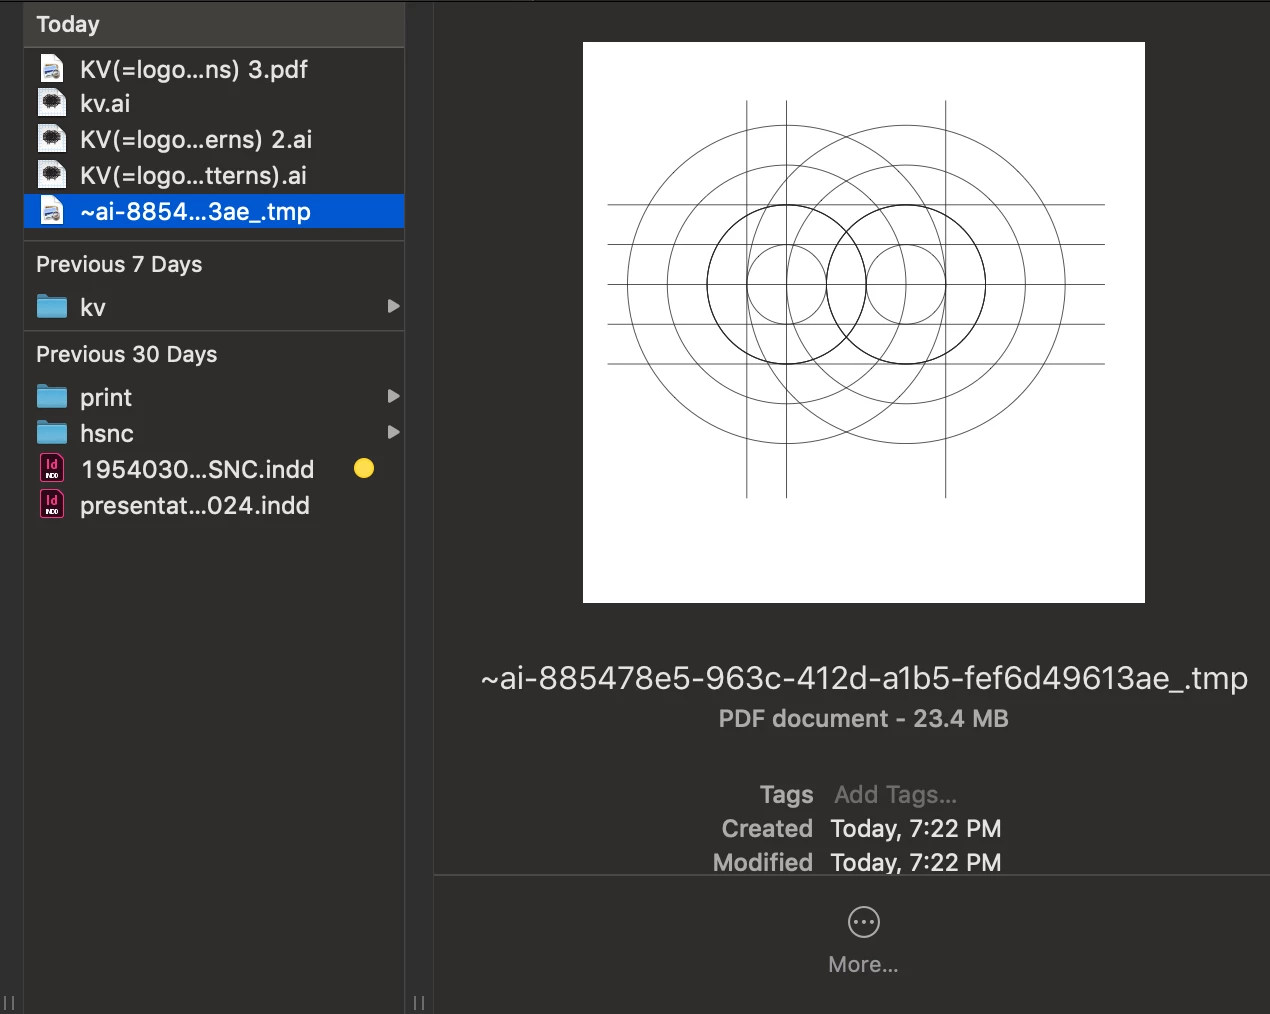The width and height of the screenshot is (1270, 1014).
Task: Click the PDF icon of KV(=logo...ns) 3.pdf
Action: click(x=52, y=69)
